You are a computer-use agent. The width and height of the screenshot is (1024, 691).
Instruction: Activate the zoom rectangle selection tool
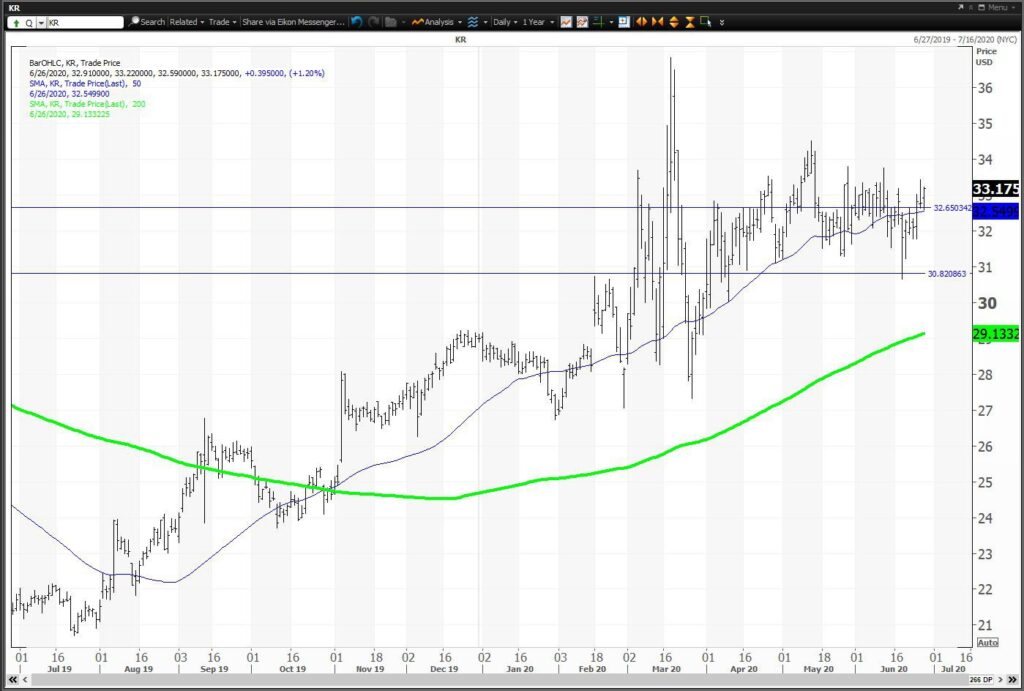[x=705, y=22]
